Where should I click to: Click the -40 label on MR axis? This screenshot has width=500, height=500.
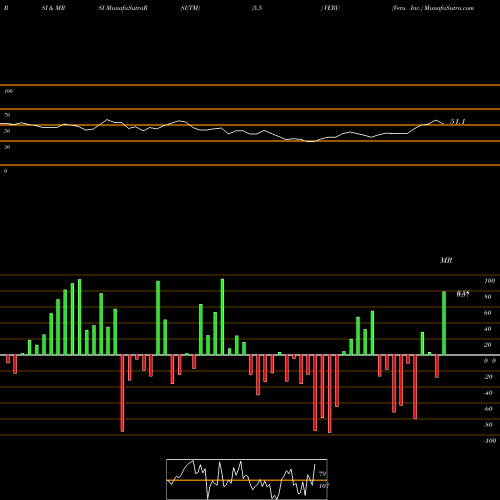click(x=488, y=393)
